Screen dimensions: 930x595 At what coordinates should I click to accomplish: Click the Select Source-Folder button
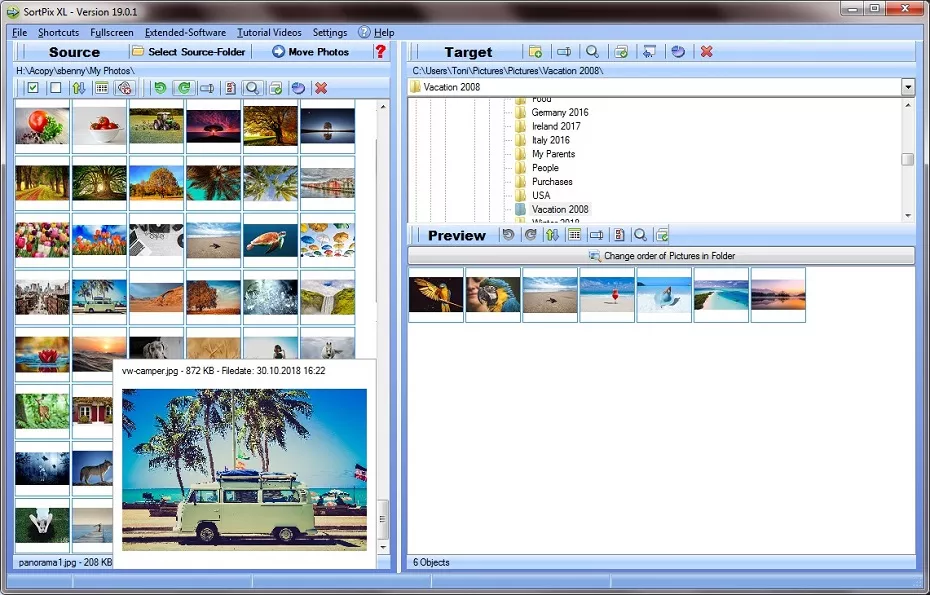pos(188,52)
